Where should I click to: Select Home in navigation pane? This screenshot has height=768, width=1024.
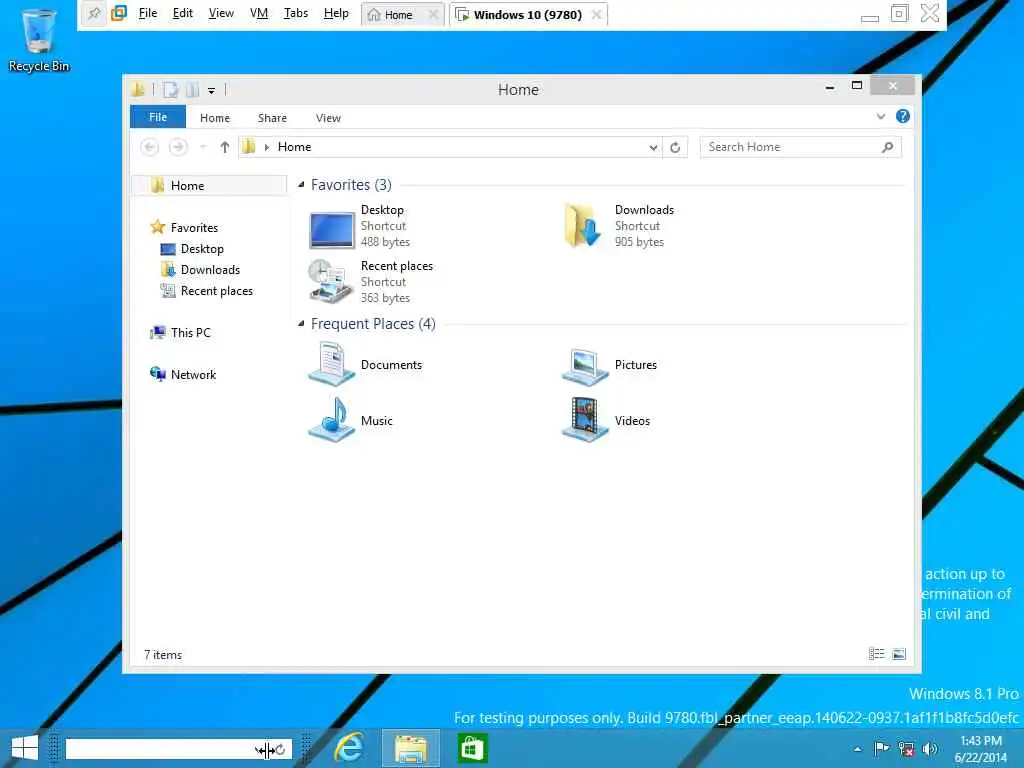pos(209,185)
